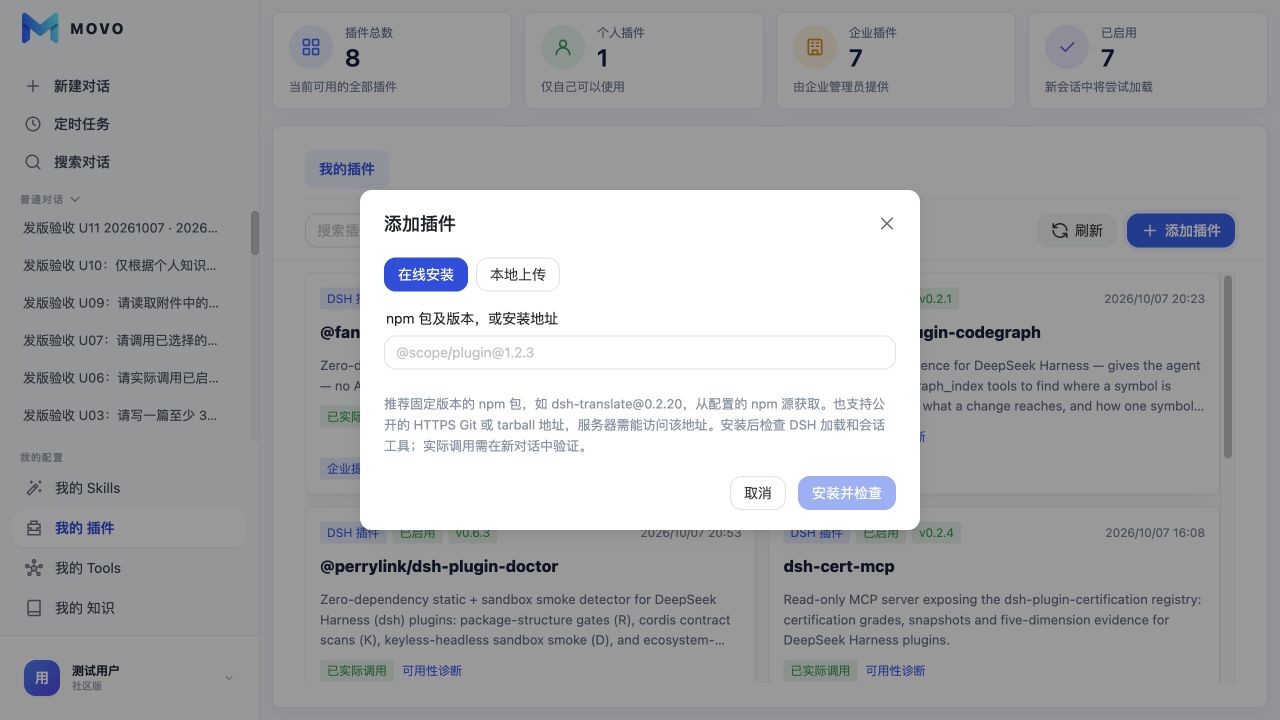Click the 用 user avatar
This screenshot has width=1280, height=720.
tap(42, 678)
